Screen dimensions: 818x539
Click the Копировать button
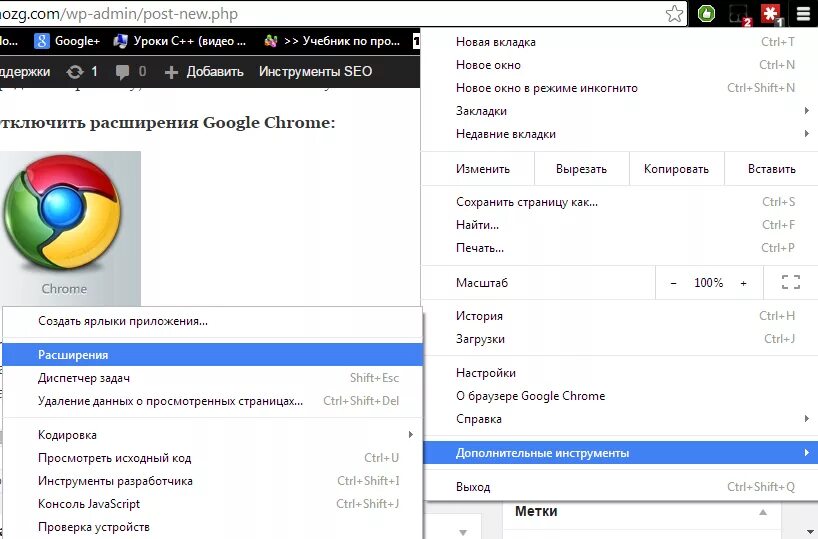point(677,169)
